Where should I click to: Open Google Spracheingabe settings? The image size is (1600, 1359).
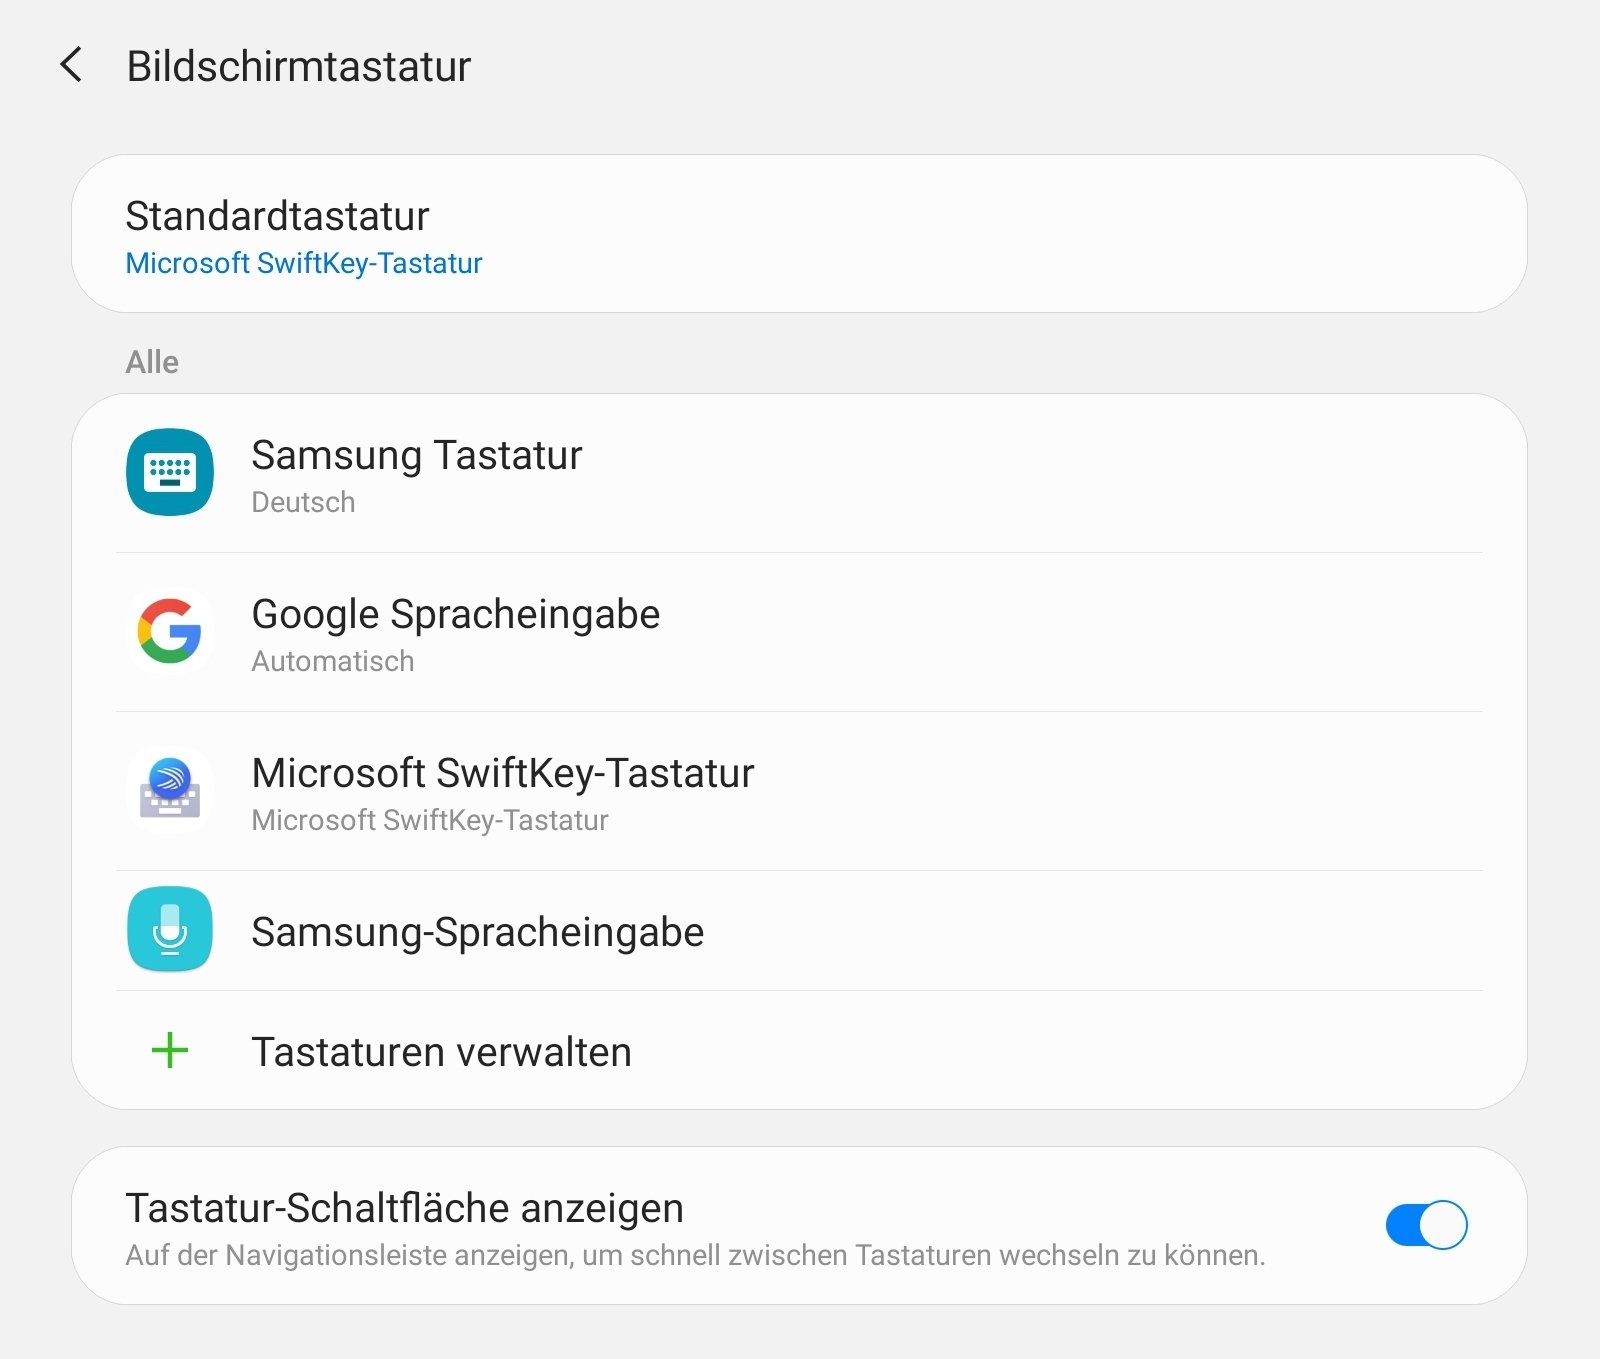pyautogui.click(x=799, y=632)
